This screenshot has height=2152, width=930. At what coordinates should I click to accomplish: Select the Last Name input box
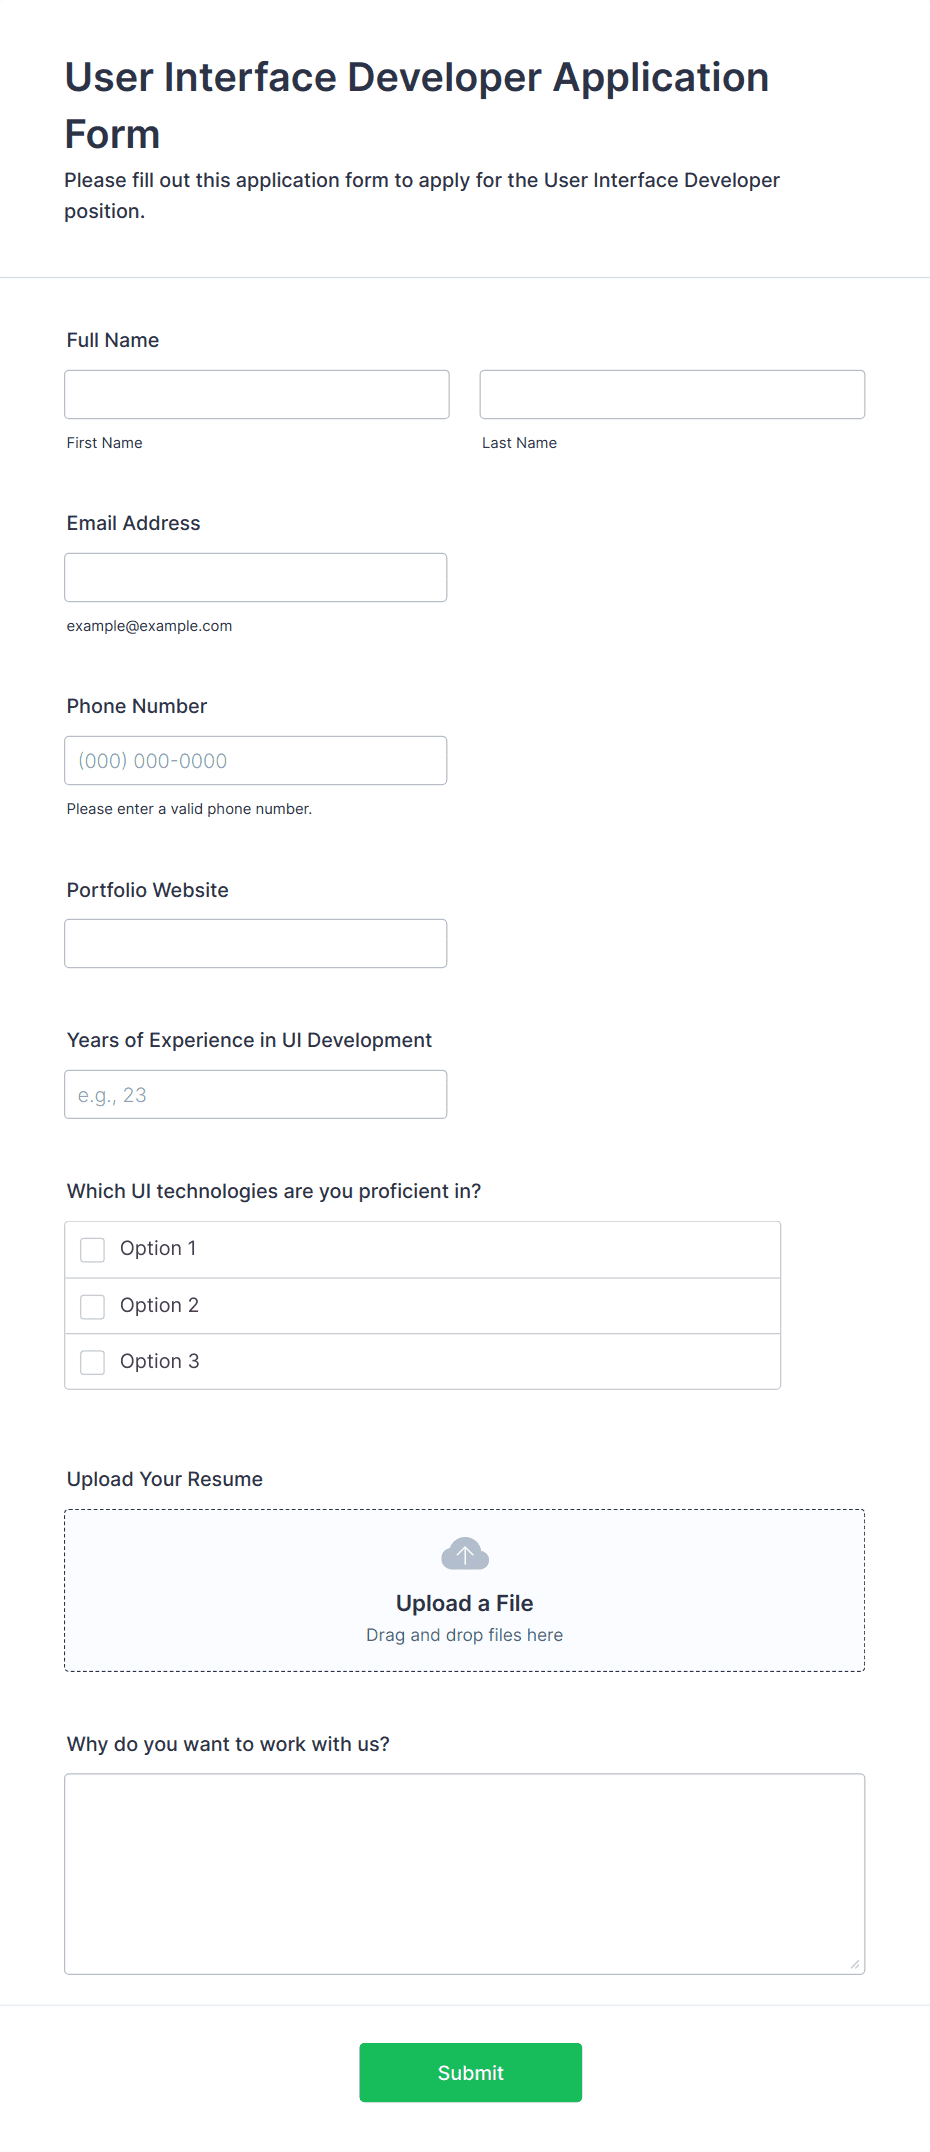[672, 394]
